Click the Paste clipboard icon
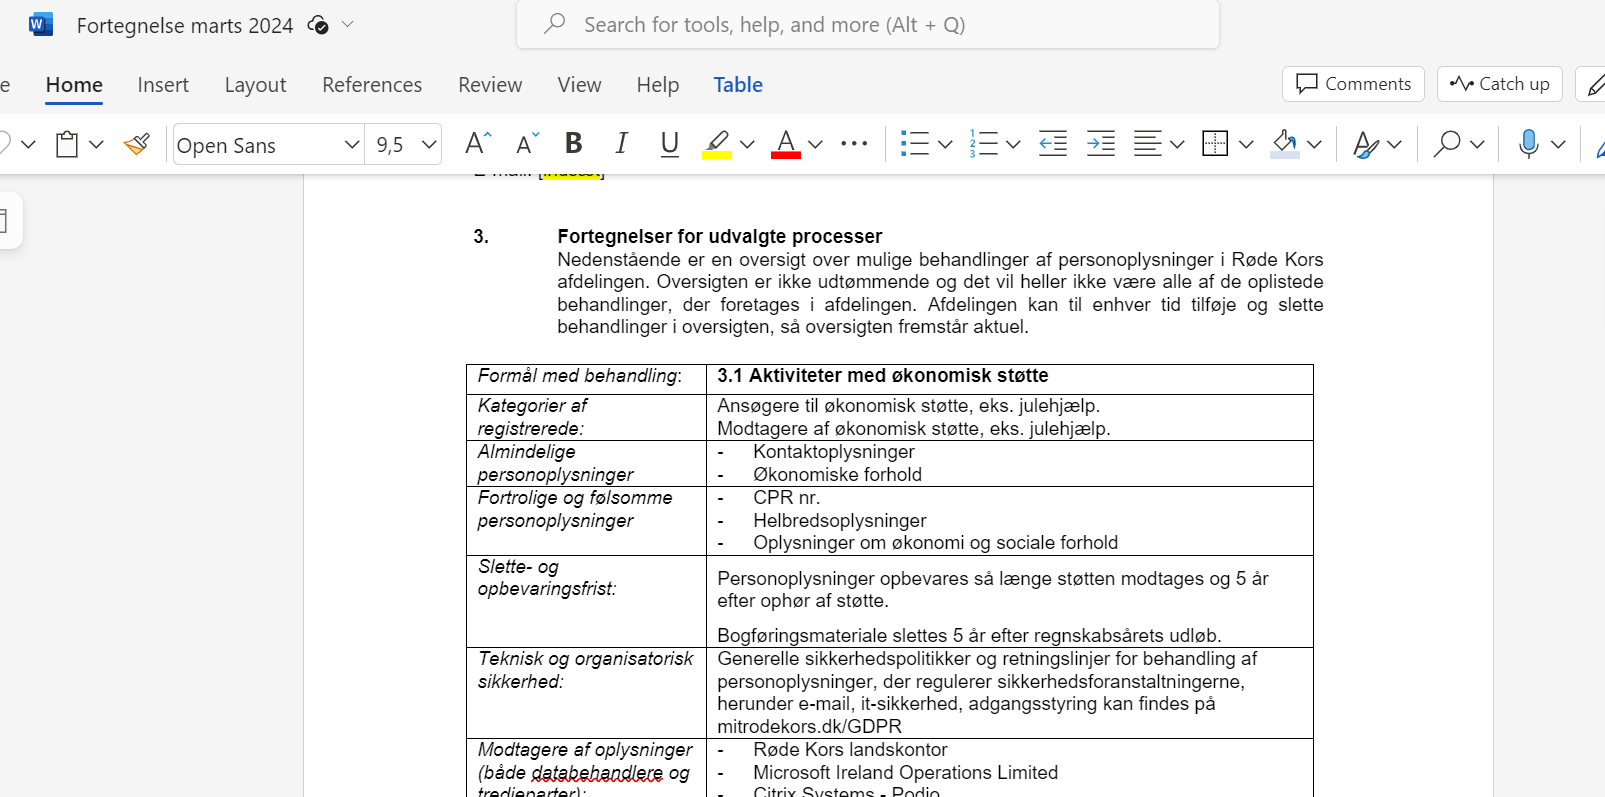Screen dimensions: 1605x797 click(x=67, y=144)
